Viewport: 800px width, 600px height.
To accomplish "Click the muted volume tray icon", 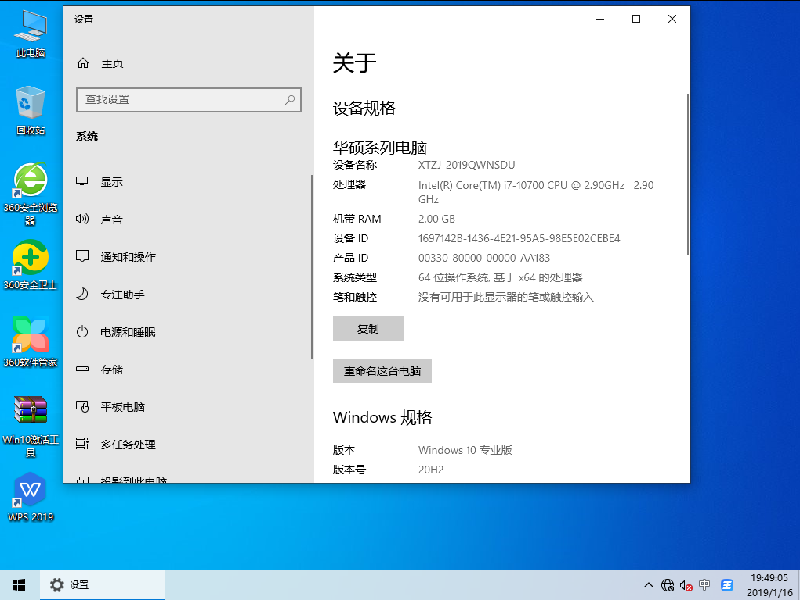I will coord(686,586).
